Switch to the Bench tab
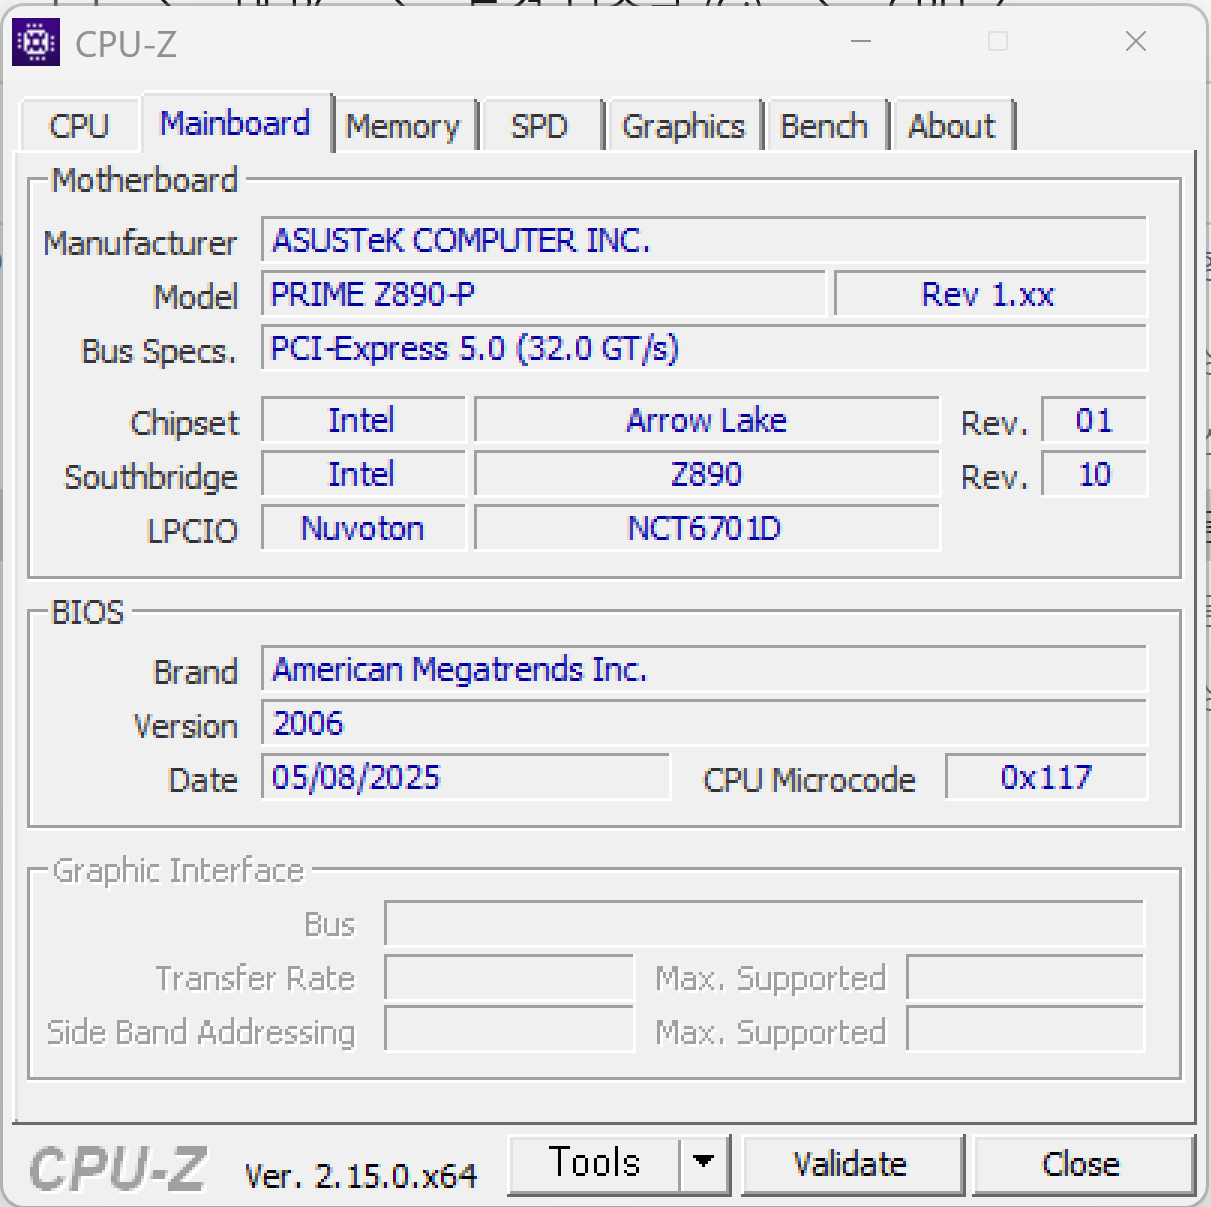Image resolution: width=1211 pixels, height=1207 pixels. [825, 126]
